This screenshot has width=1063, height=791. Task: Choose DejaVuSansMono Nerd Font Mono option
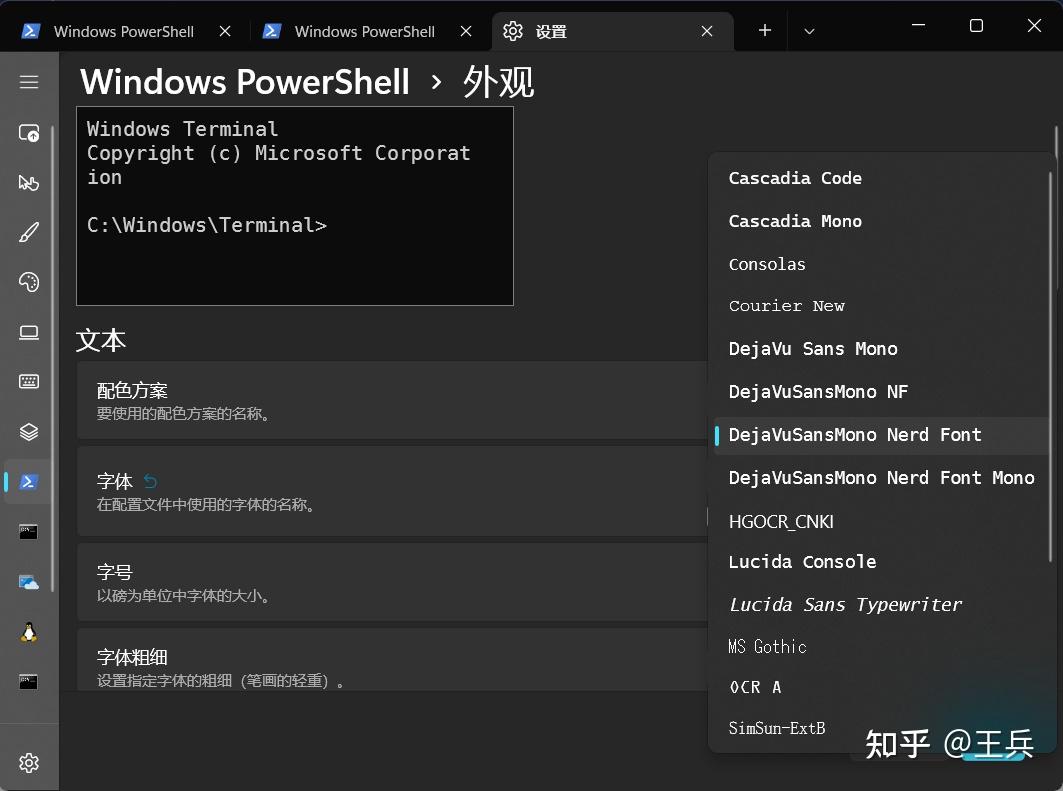(880, 478)
